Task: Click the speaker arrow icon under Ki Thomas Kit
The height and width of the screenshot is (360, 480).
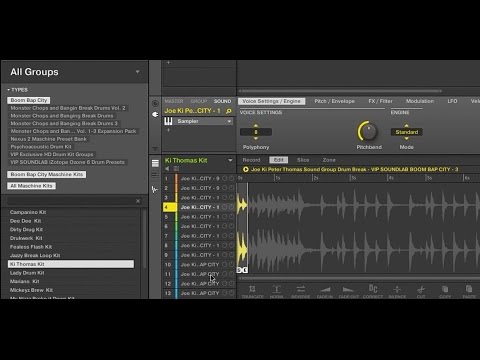Action: [167, 169]
